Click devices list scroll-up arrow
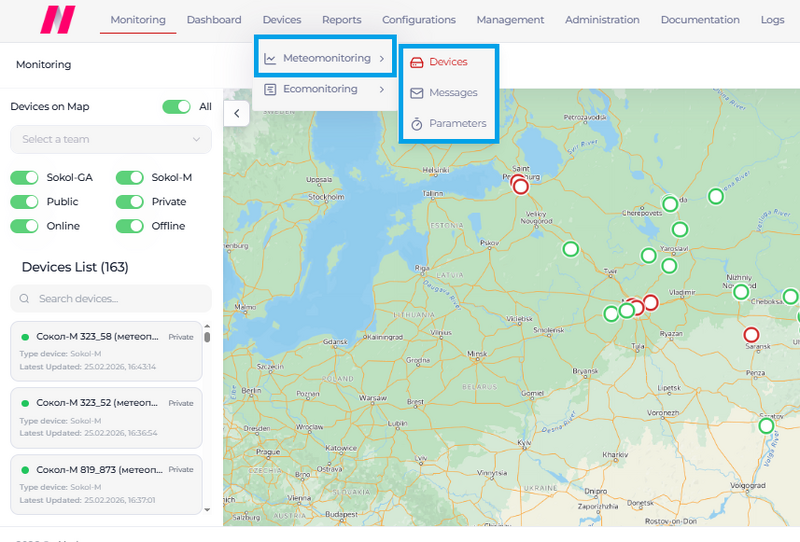 tap(207, 326)
